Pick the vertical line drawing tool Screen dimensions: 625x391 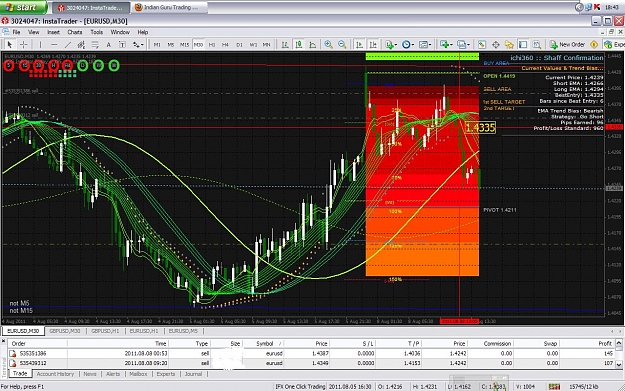coord(40,45)
